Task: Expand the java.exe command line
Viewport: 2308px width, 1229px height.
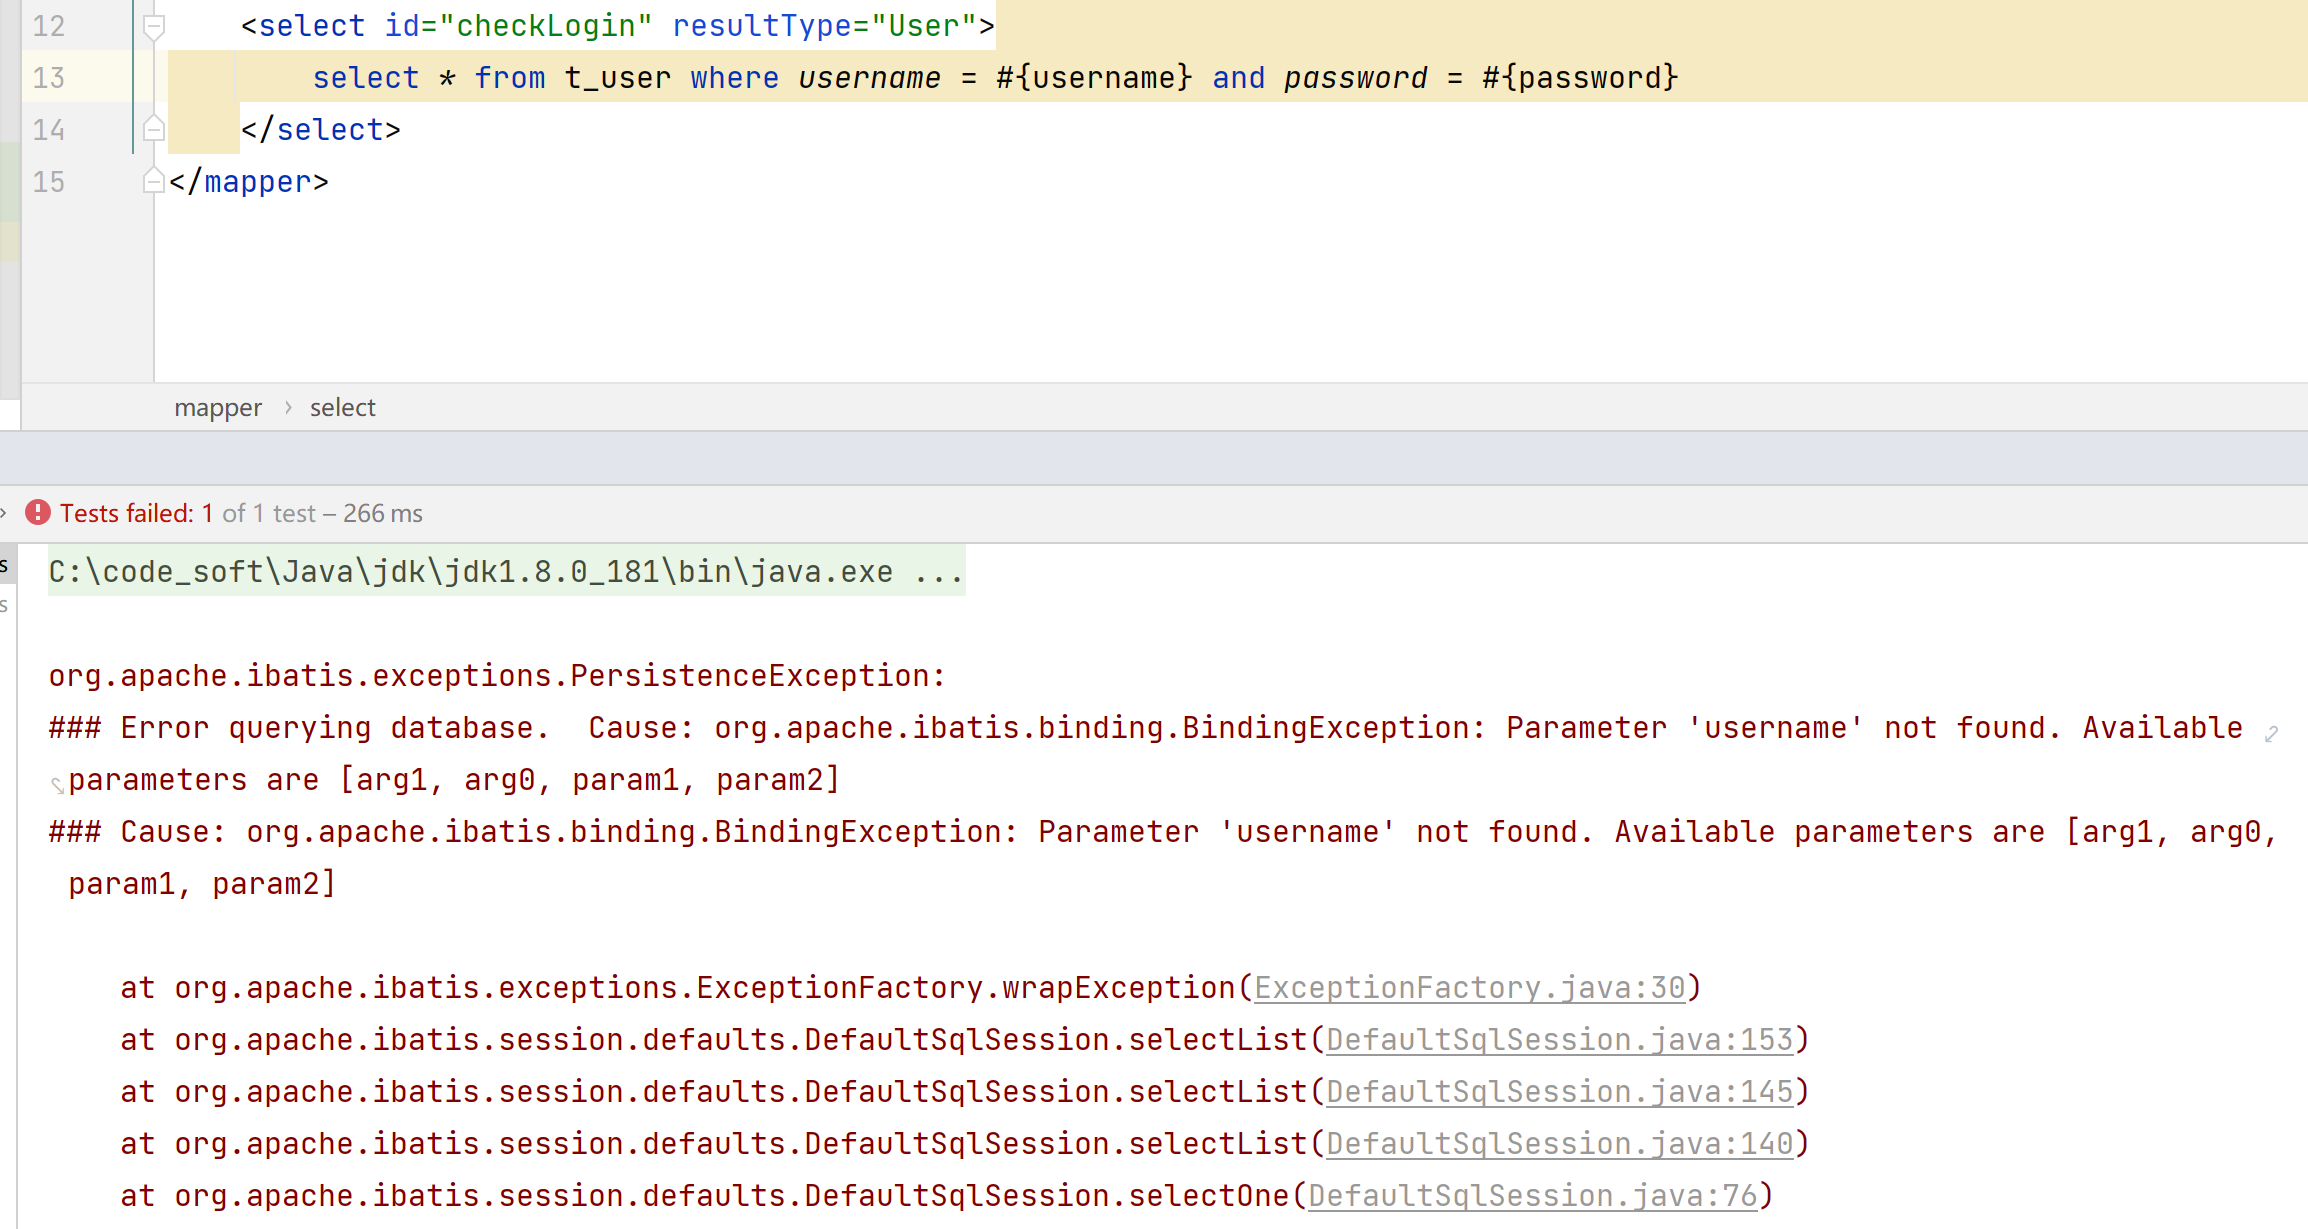Action: tap(506, 572)
